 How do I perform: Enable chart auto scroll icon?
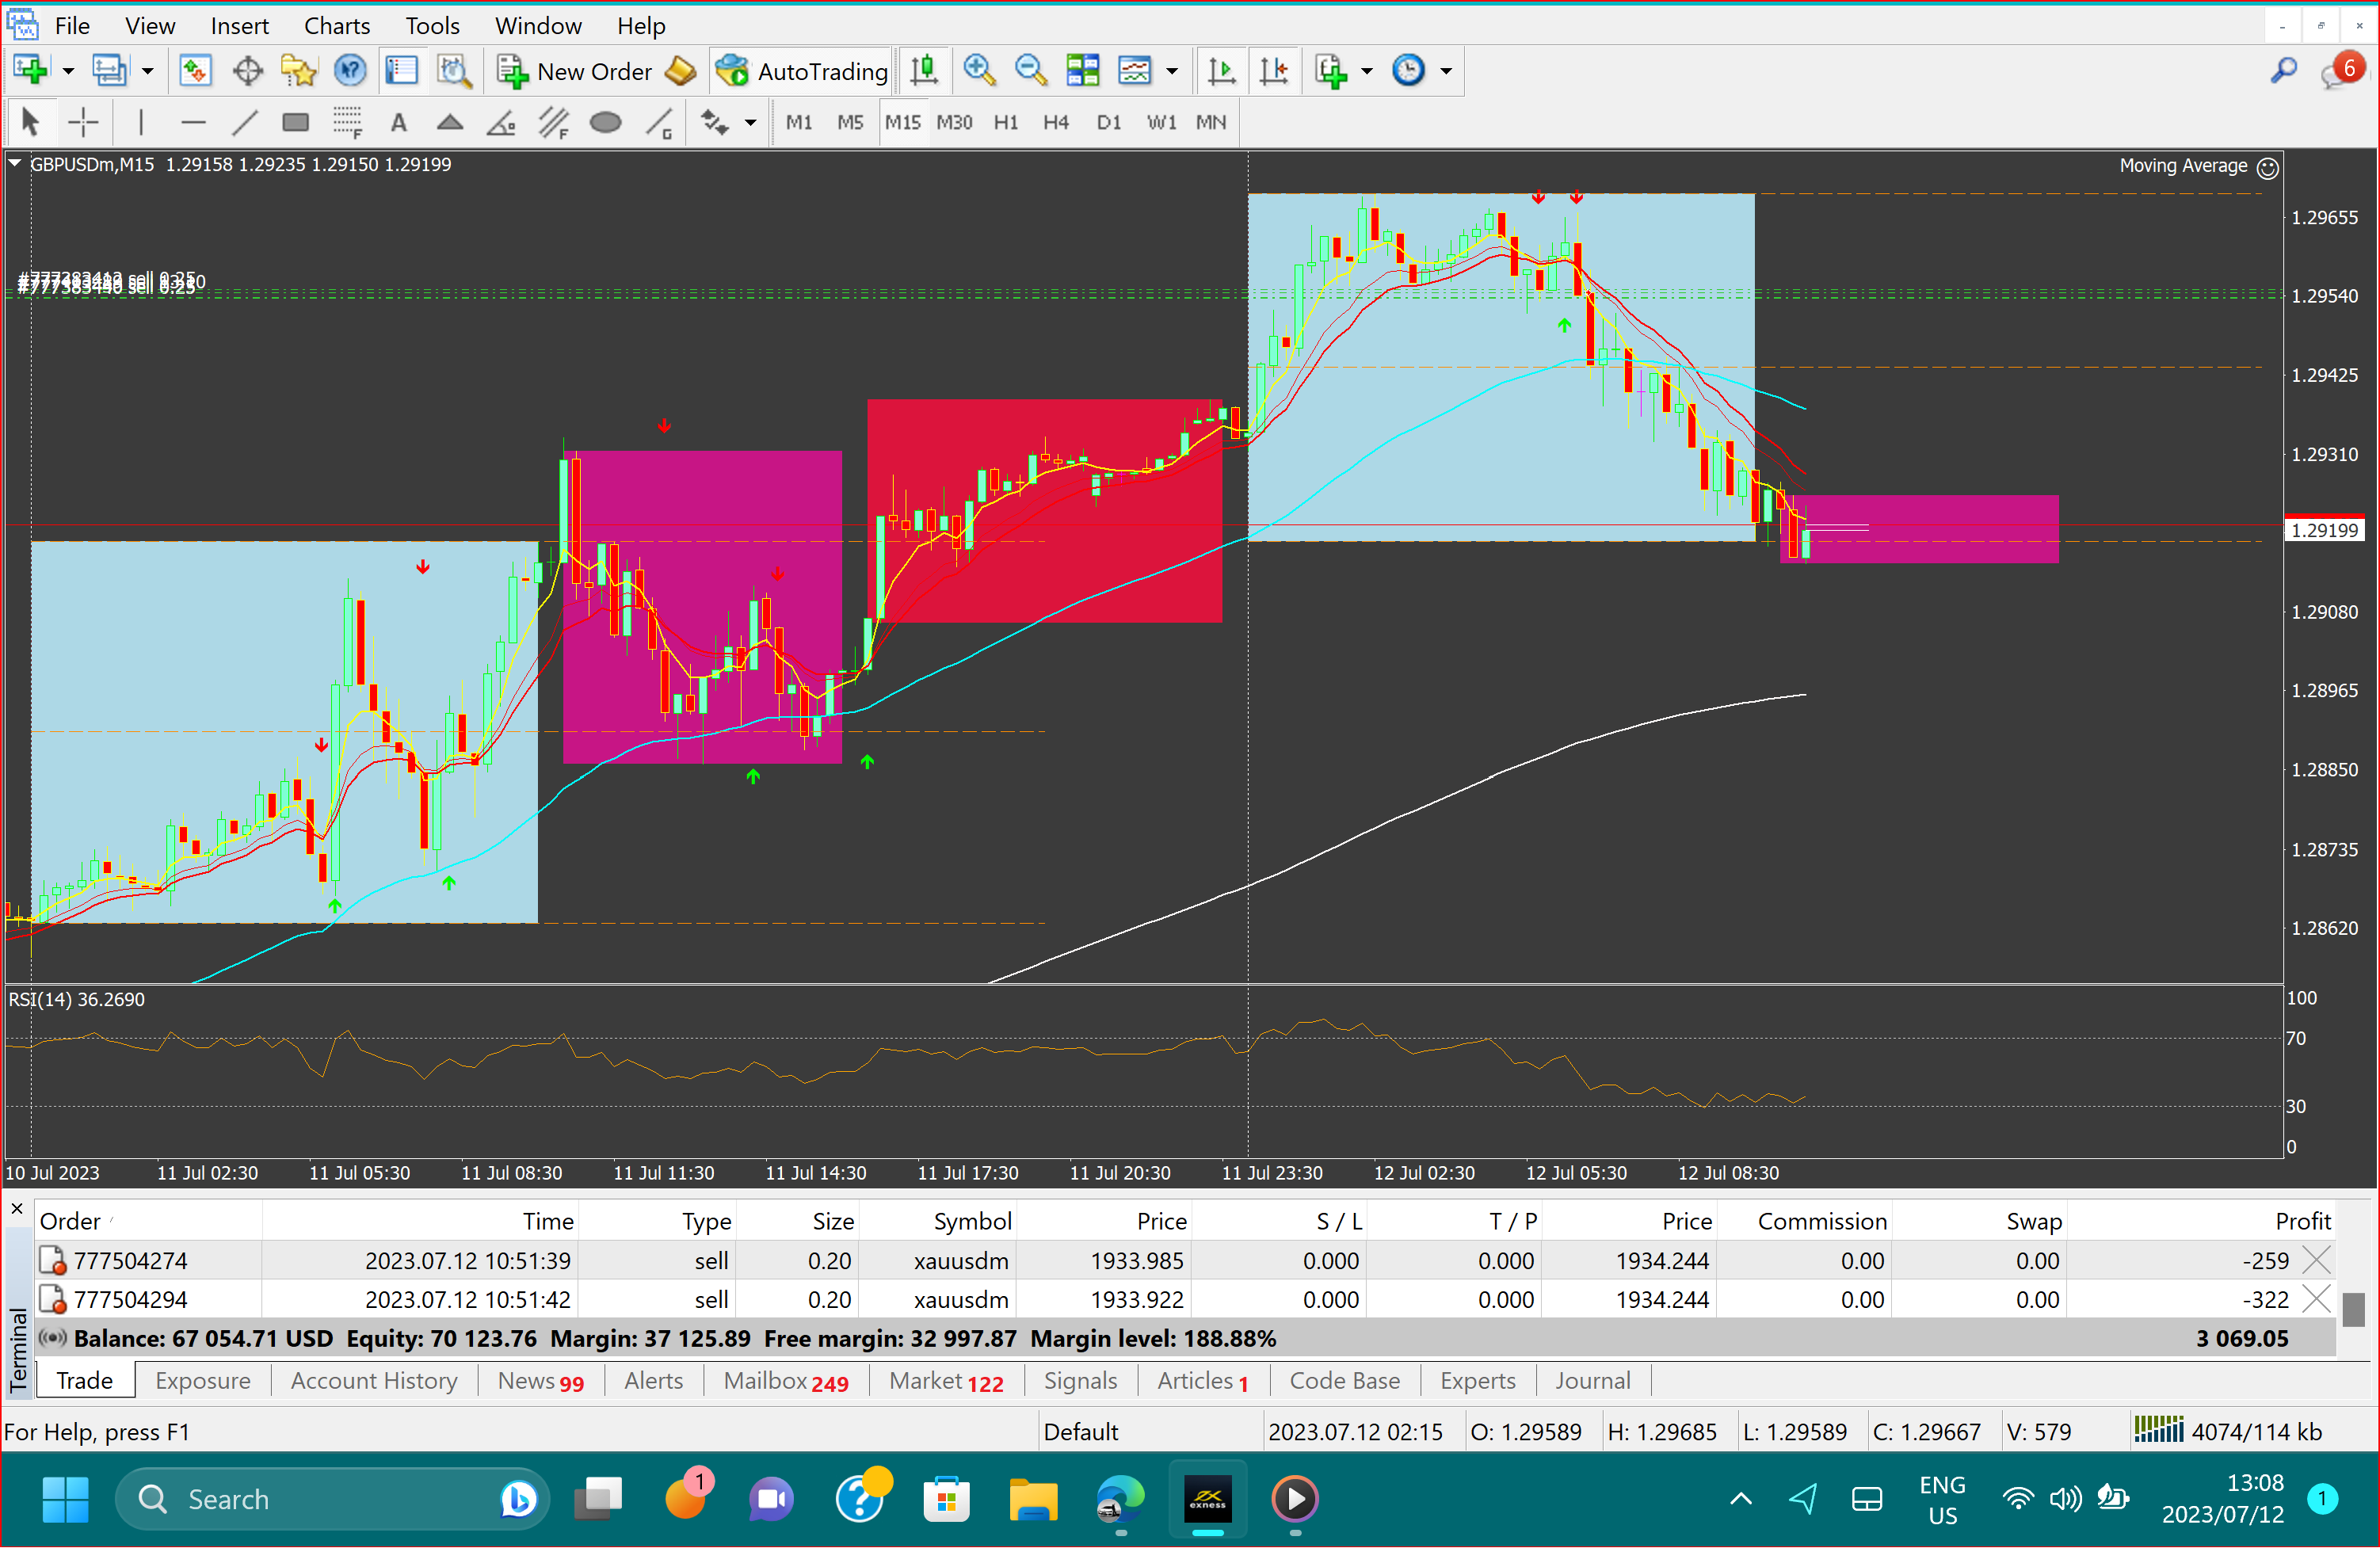tap(1221, 70)
